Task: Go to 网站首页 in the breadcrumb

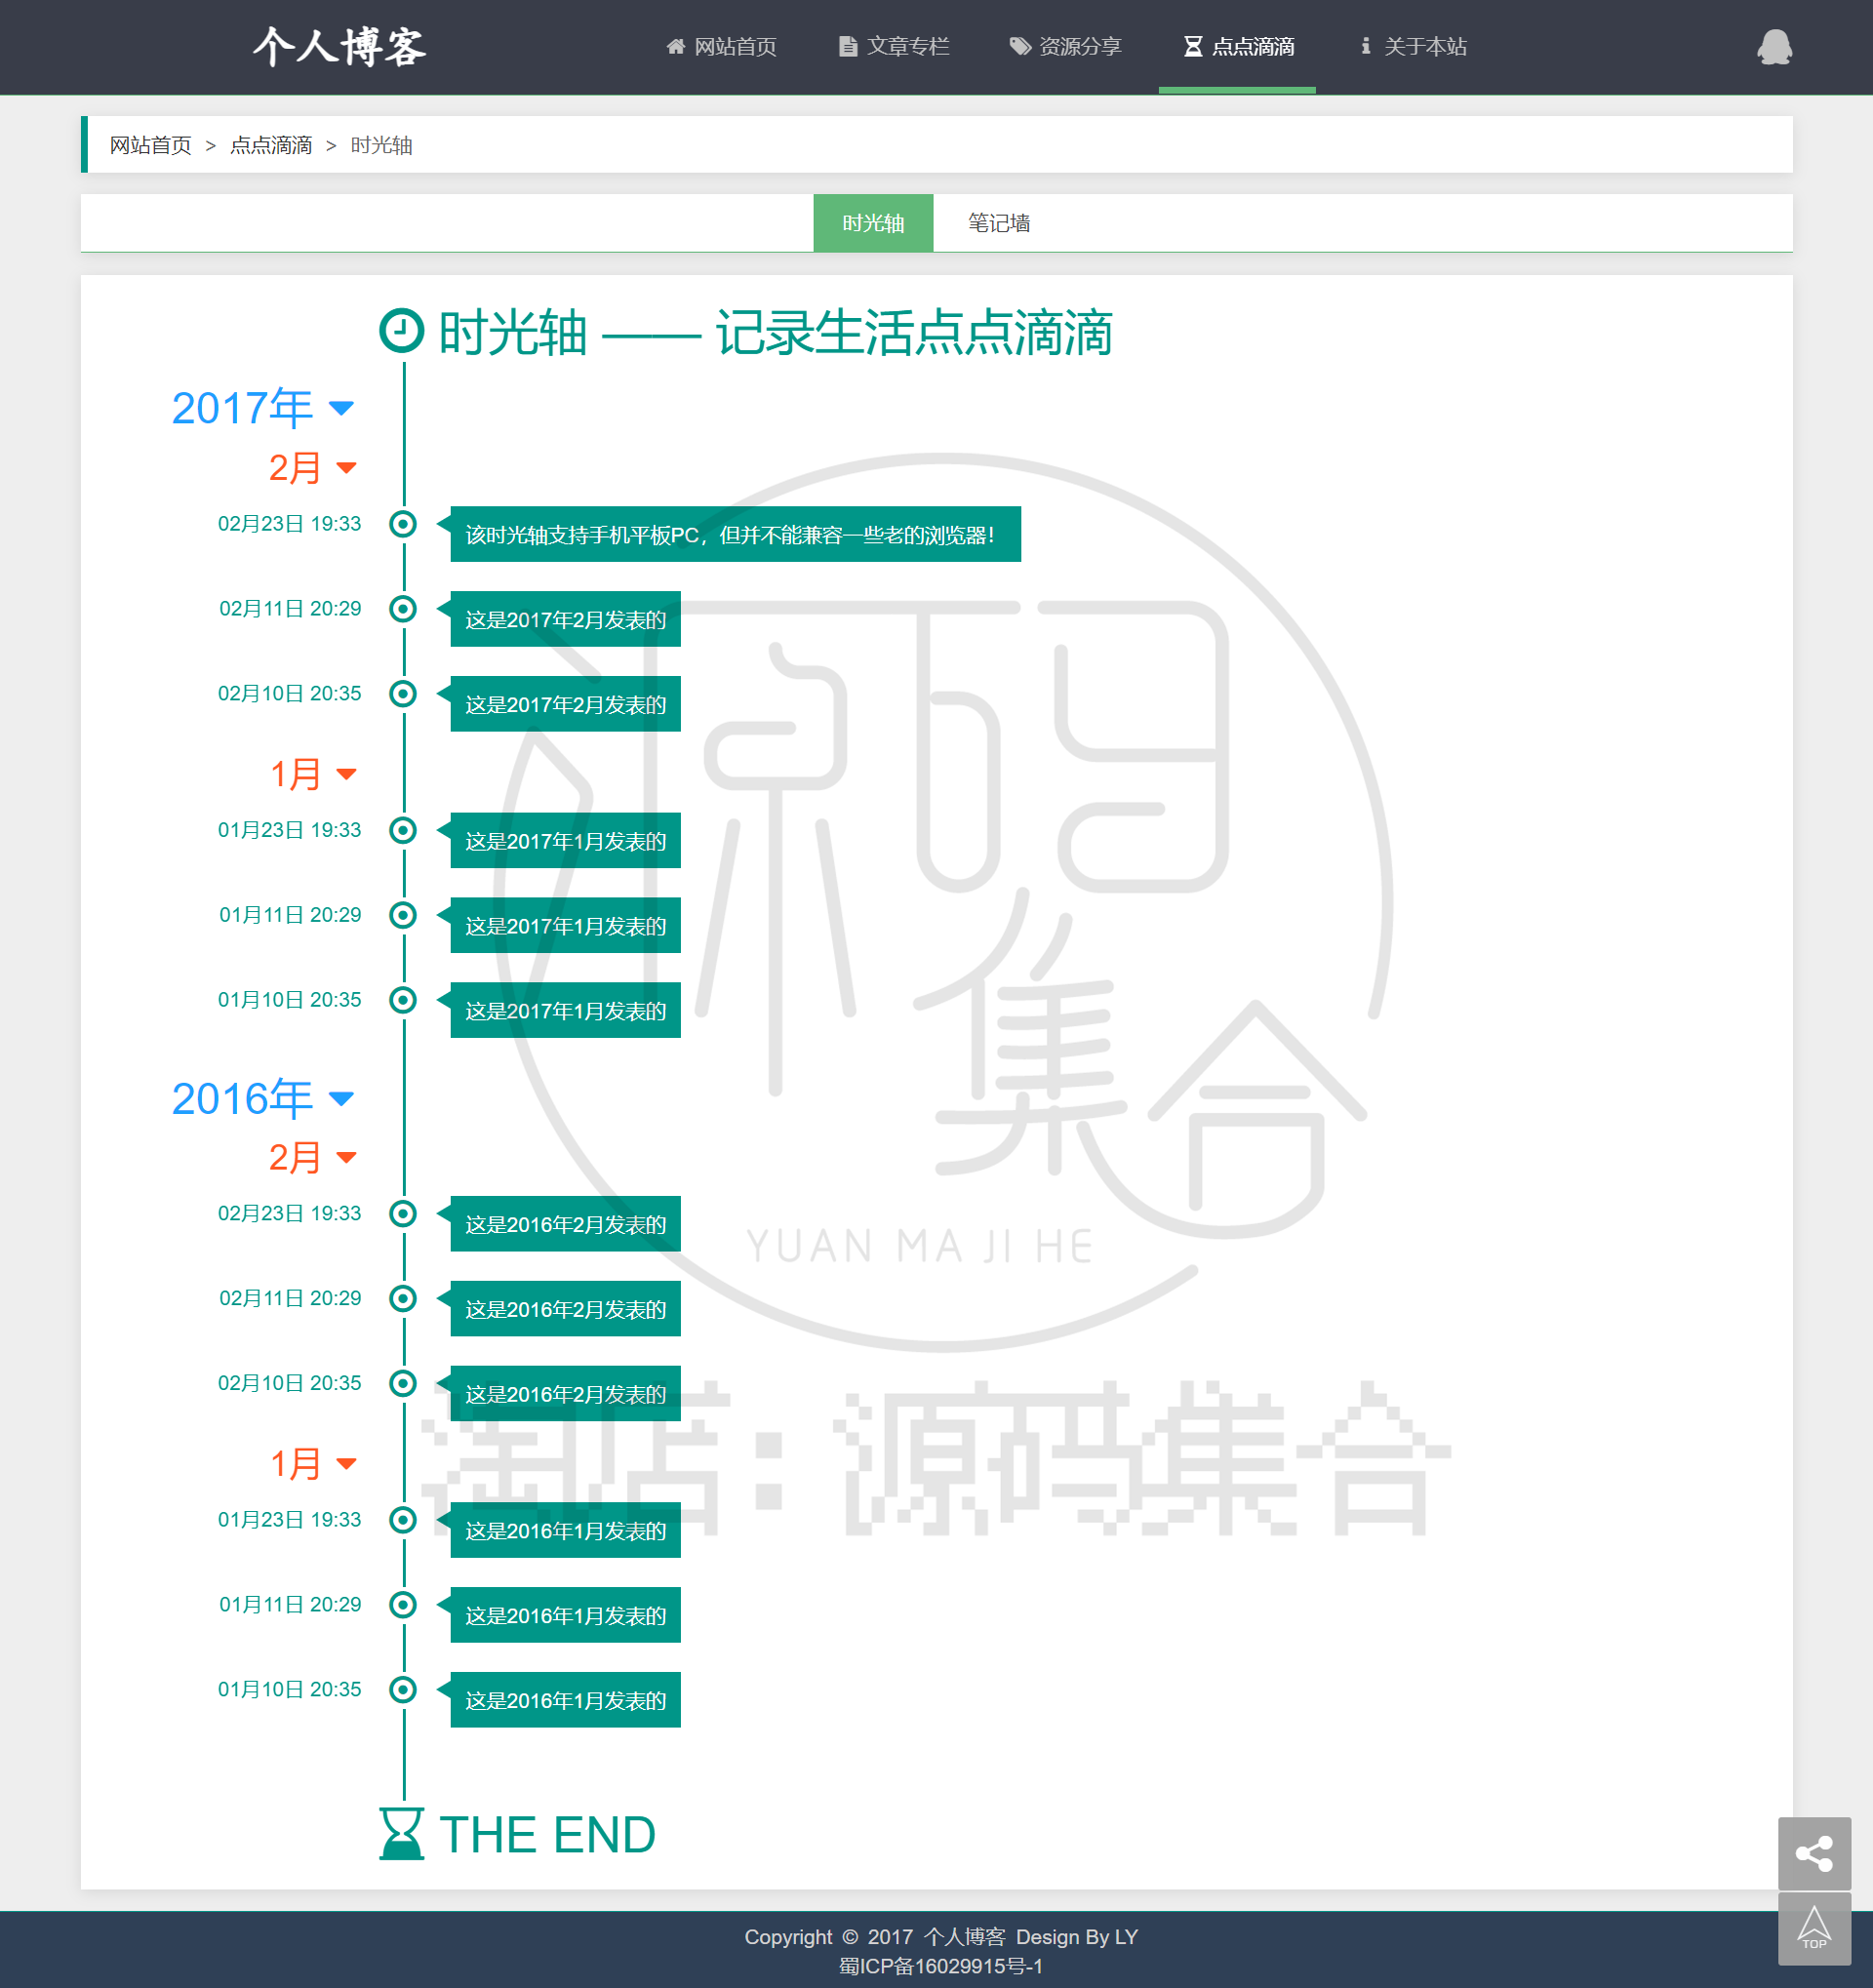Action: [150, 145]
